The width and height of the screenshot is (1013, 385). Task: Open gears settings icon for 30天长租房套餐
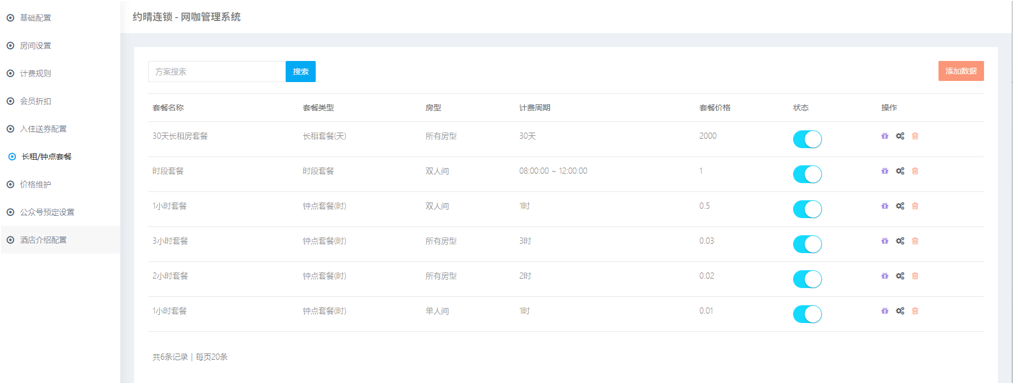point(899,136)
